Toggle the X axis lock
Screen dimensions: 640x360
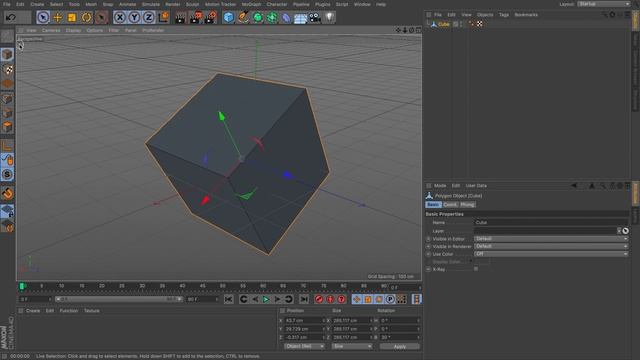pyautogui.click(x=120, y=18)
